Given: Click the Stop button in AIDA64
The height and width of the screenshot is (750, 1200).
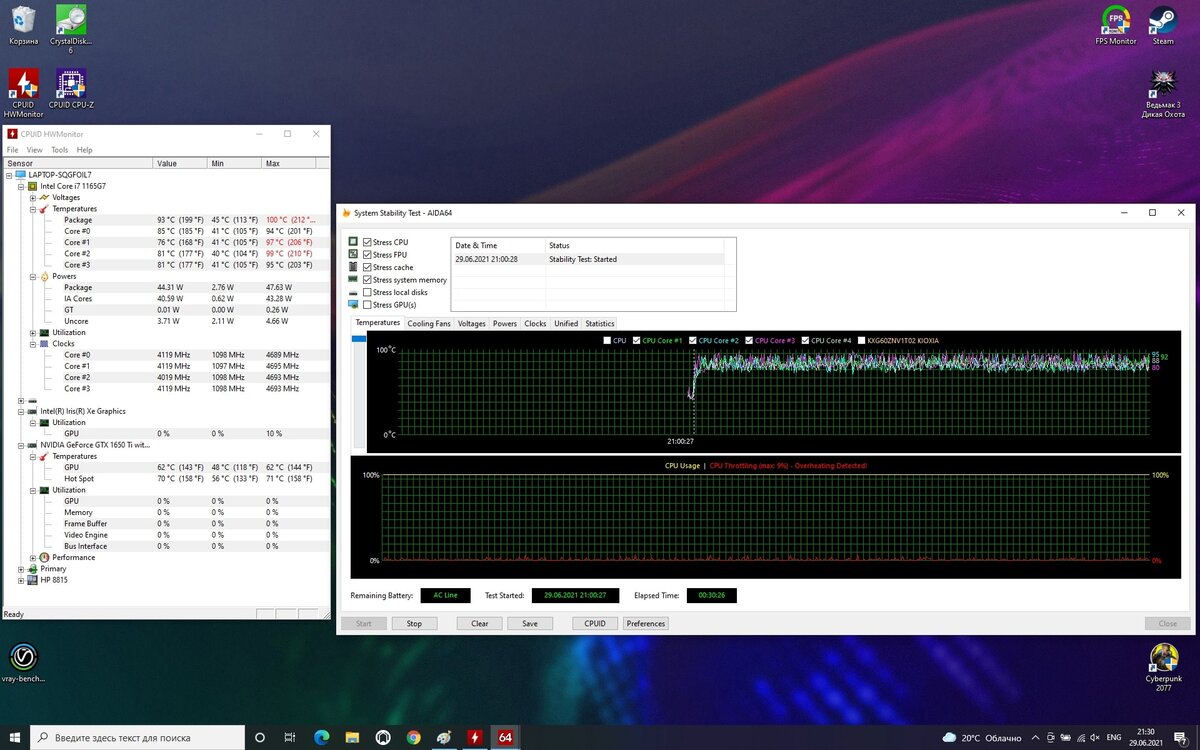Looking at the screenshot, I should click(414, 623).
